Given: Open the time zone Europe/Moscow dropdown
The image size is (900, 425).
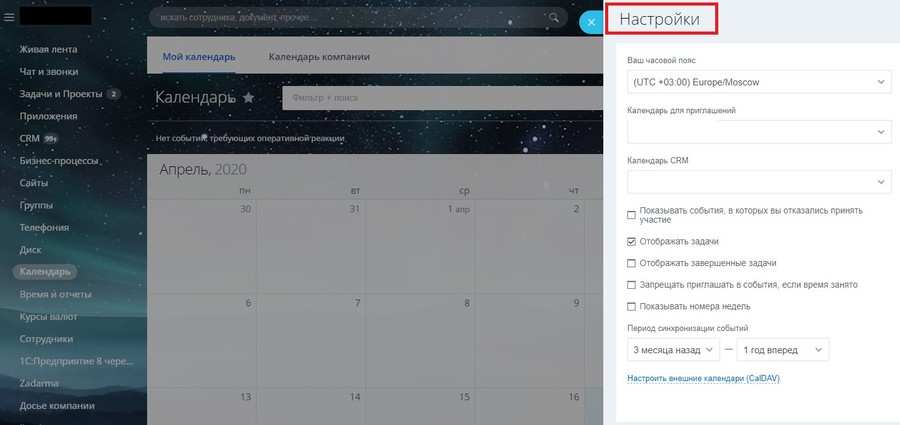Looking at the screenshot, I should click(x=759, y=82).
